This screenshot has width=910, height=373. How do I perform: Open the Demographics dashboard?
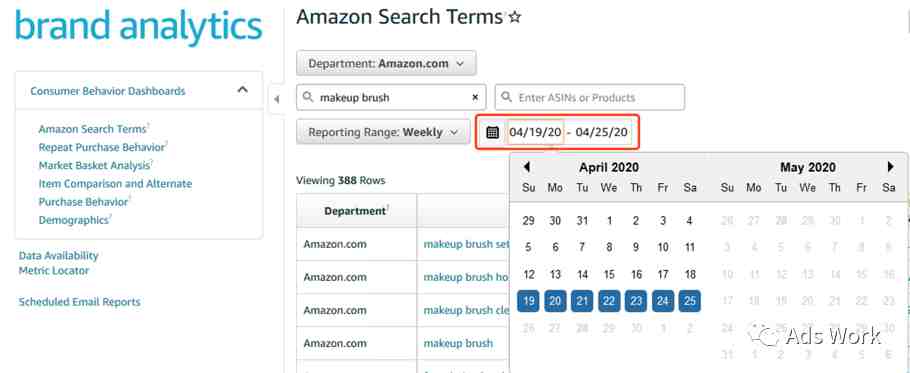[74, 220]
